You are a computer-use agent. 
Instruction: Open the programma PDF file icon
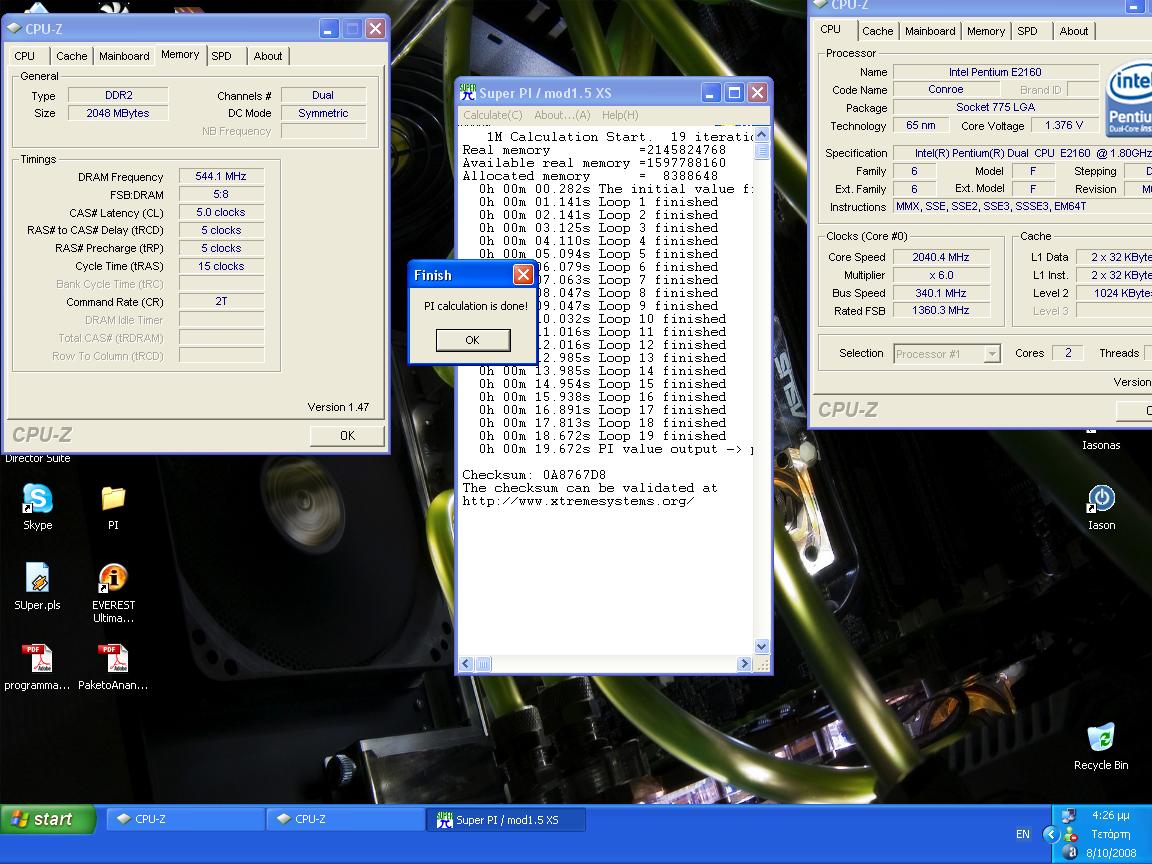[x=37, y=658]
